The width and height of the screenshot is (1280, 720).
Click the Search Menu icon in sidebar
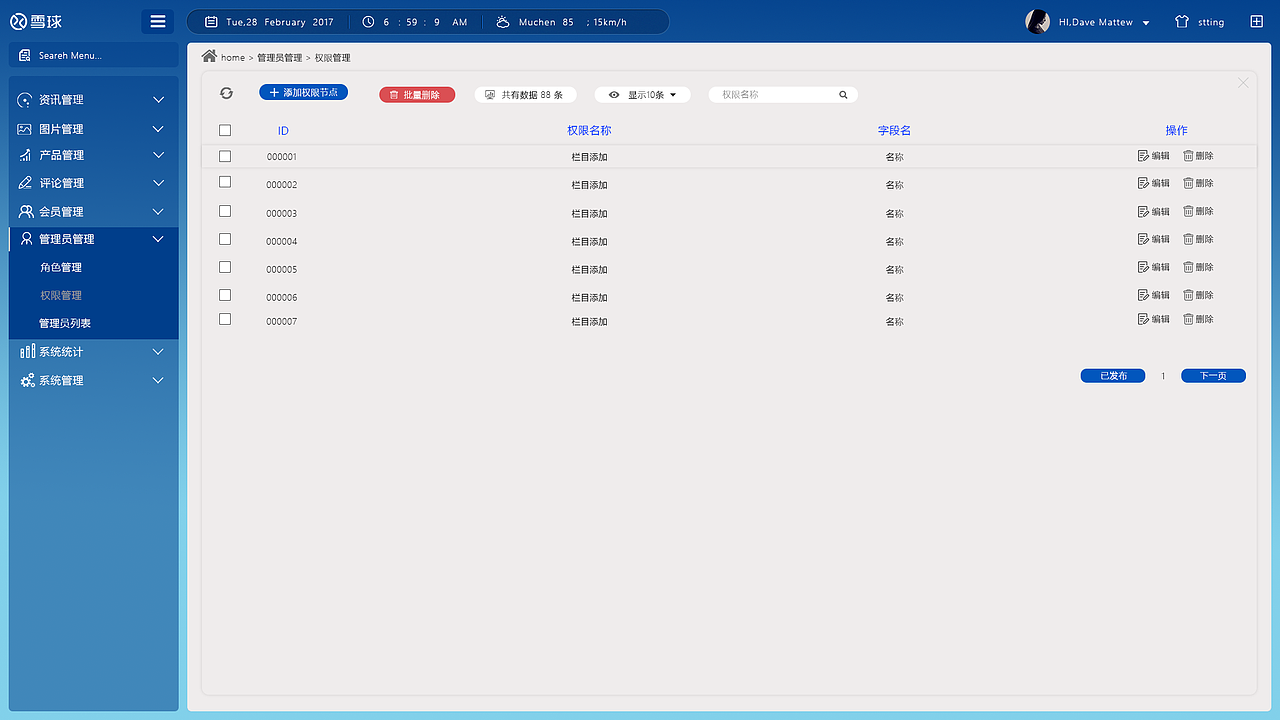click(x=25, y=56)
